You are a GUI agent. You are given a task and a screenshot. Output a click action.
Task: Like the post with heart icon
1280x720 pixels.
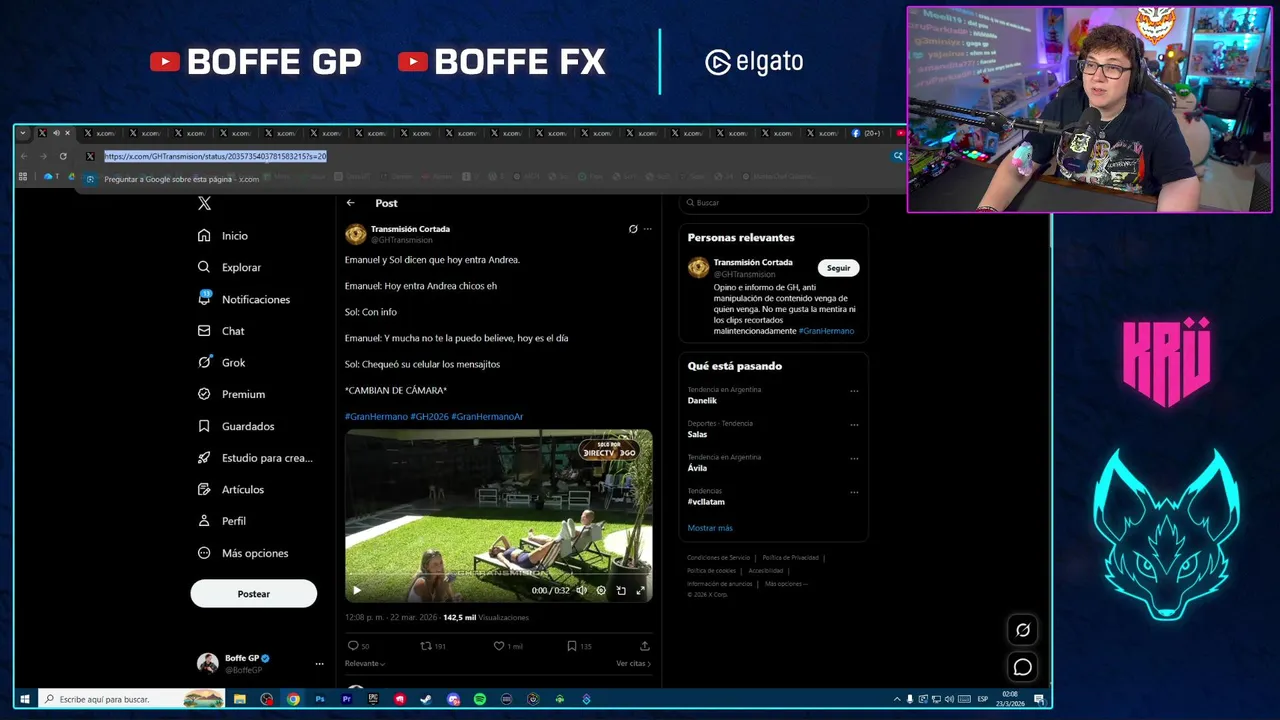[499, 646]
